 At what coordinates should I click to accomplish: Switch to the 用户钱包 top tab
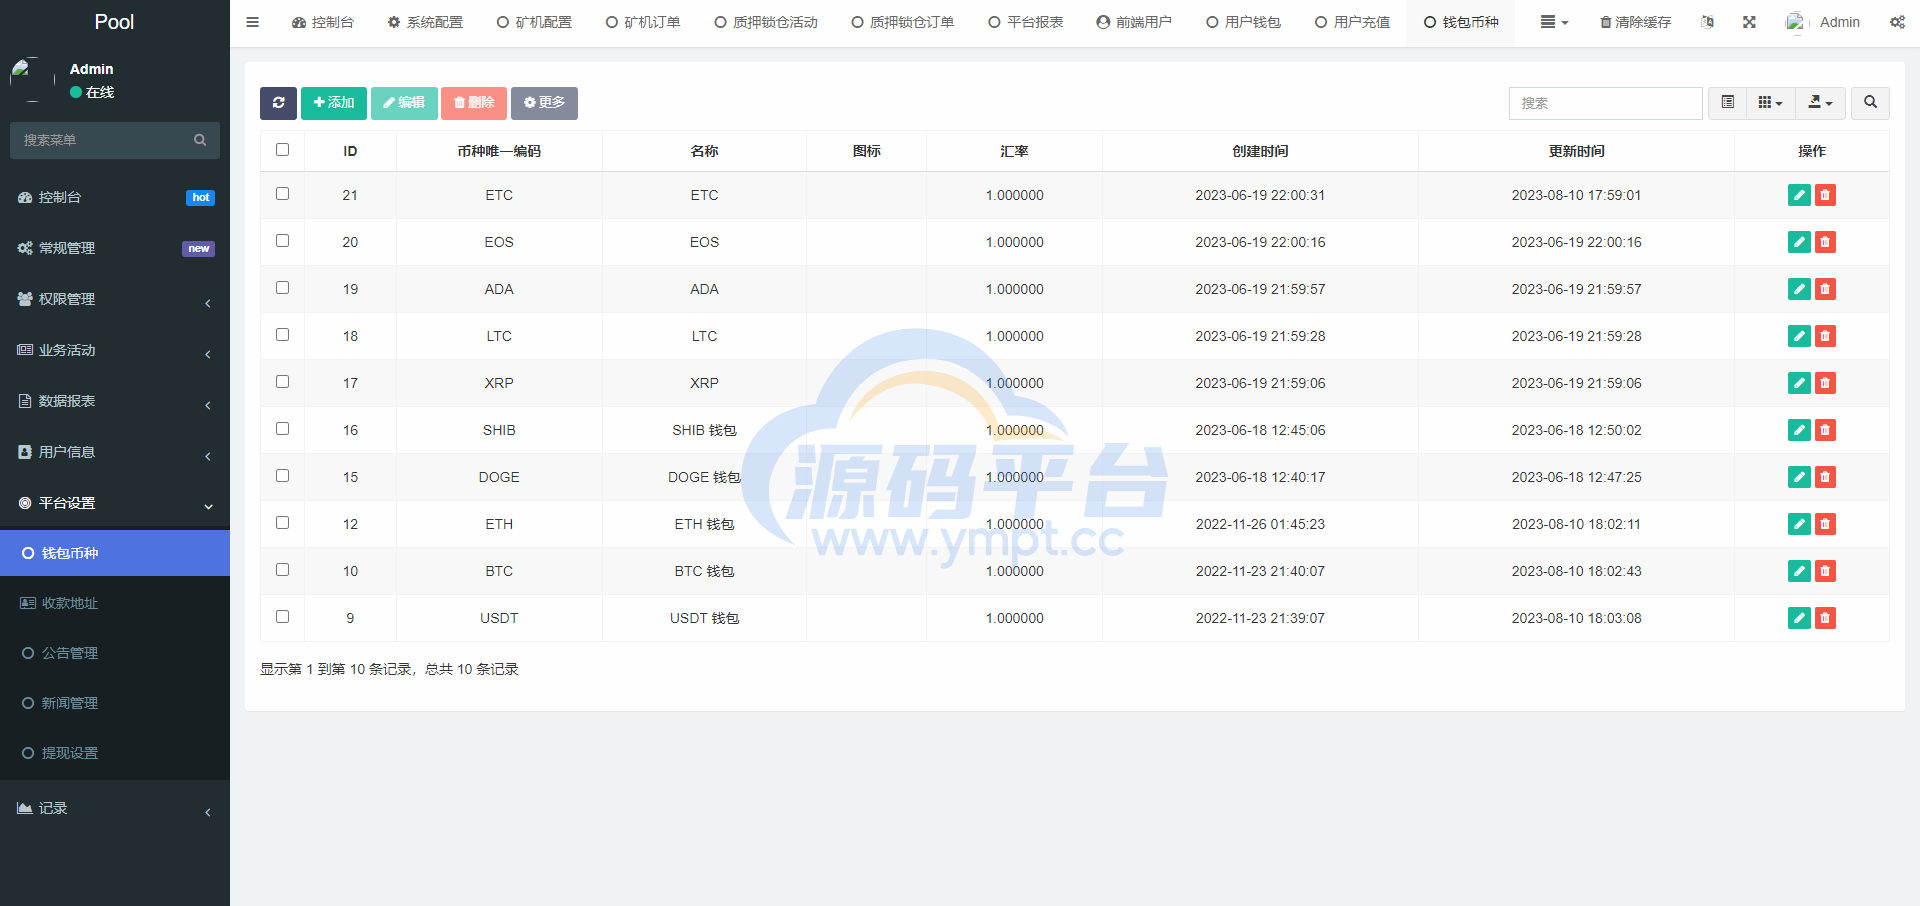click(x=1243, y=22)
